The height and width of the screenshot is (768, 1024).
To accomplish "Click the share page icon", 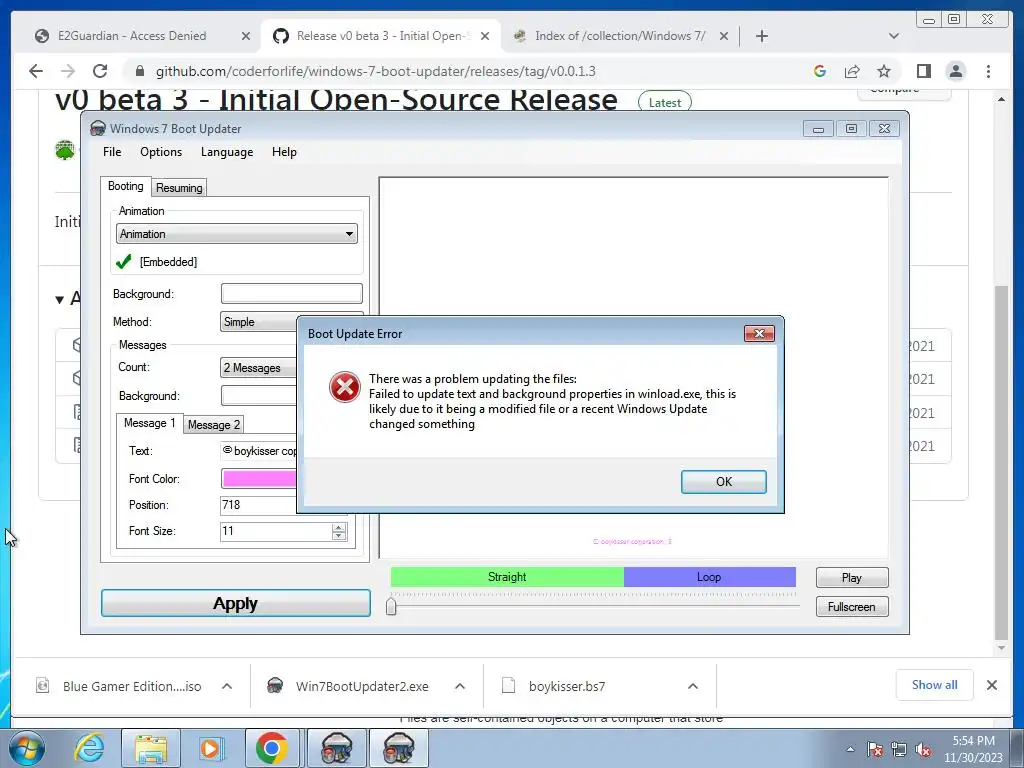I will pos(852,71).
